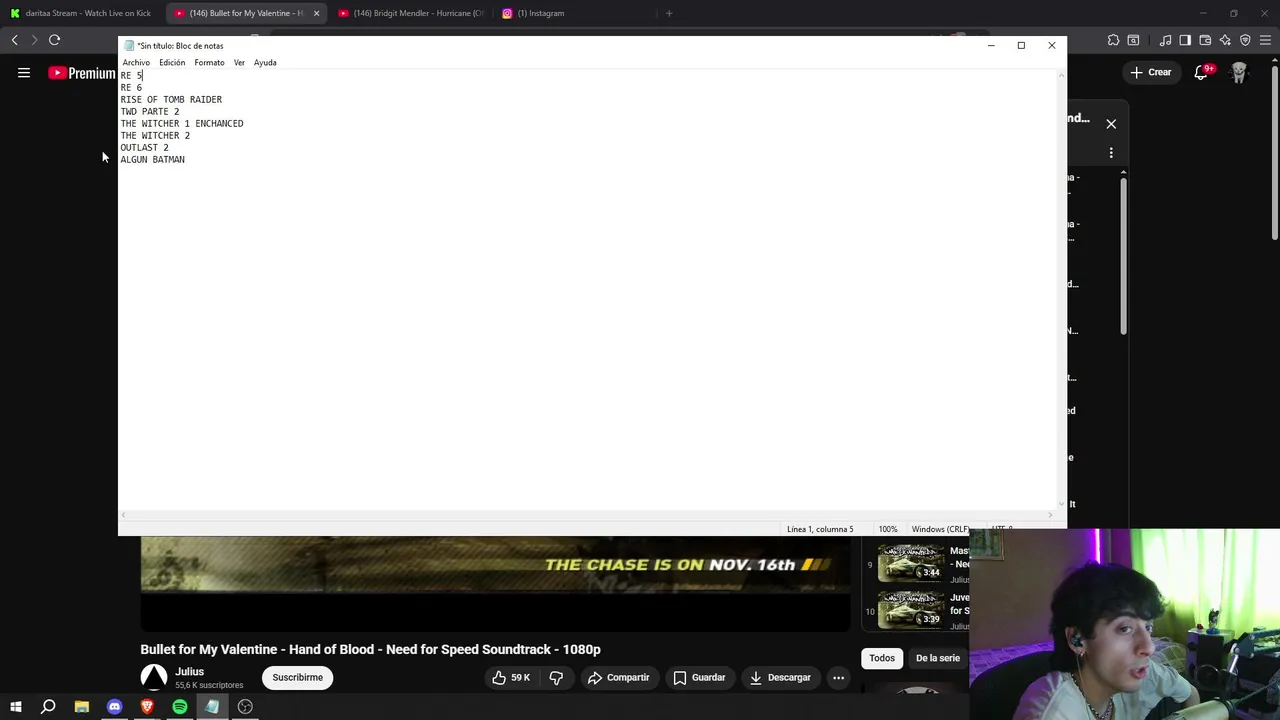This screenshot has height=720, width=1280.
Task: Open Spotify from the taskbar
Action: click(x=180, y=707)
